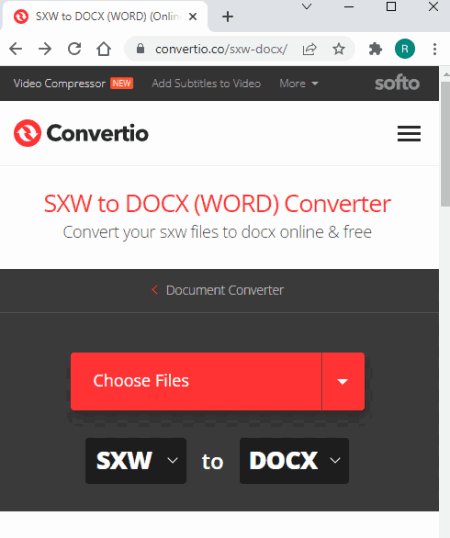This screenshot has height=538, width=450.
Task: Bookmark this page with the star icon
Action: [339, 49]
